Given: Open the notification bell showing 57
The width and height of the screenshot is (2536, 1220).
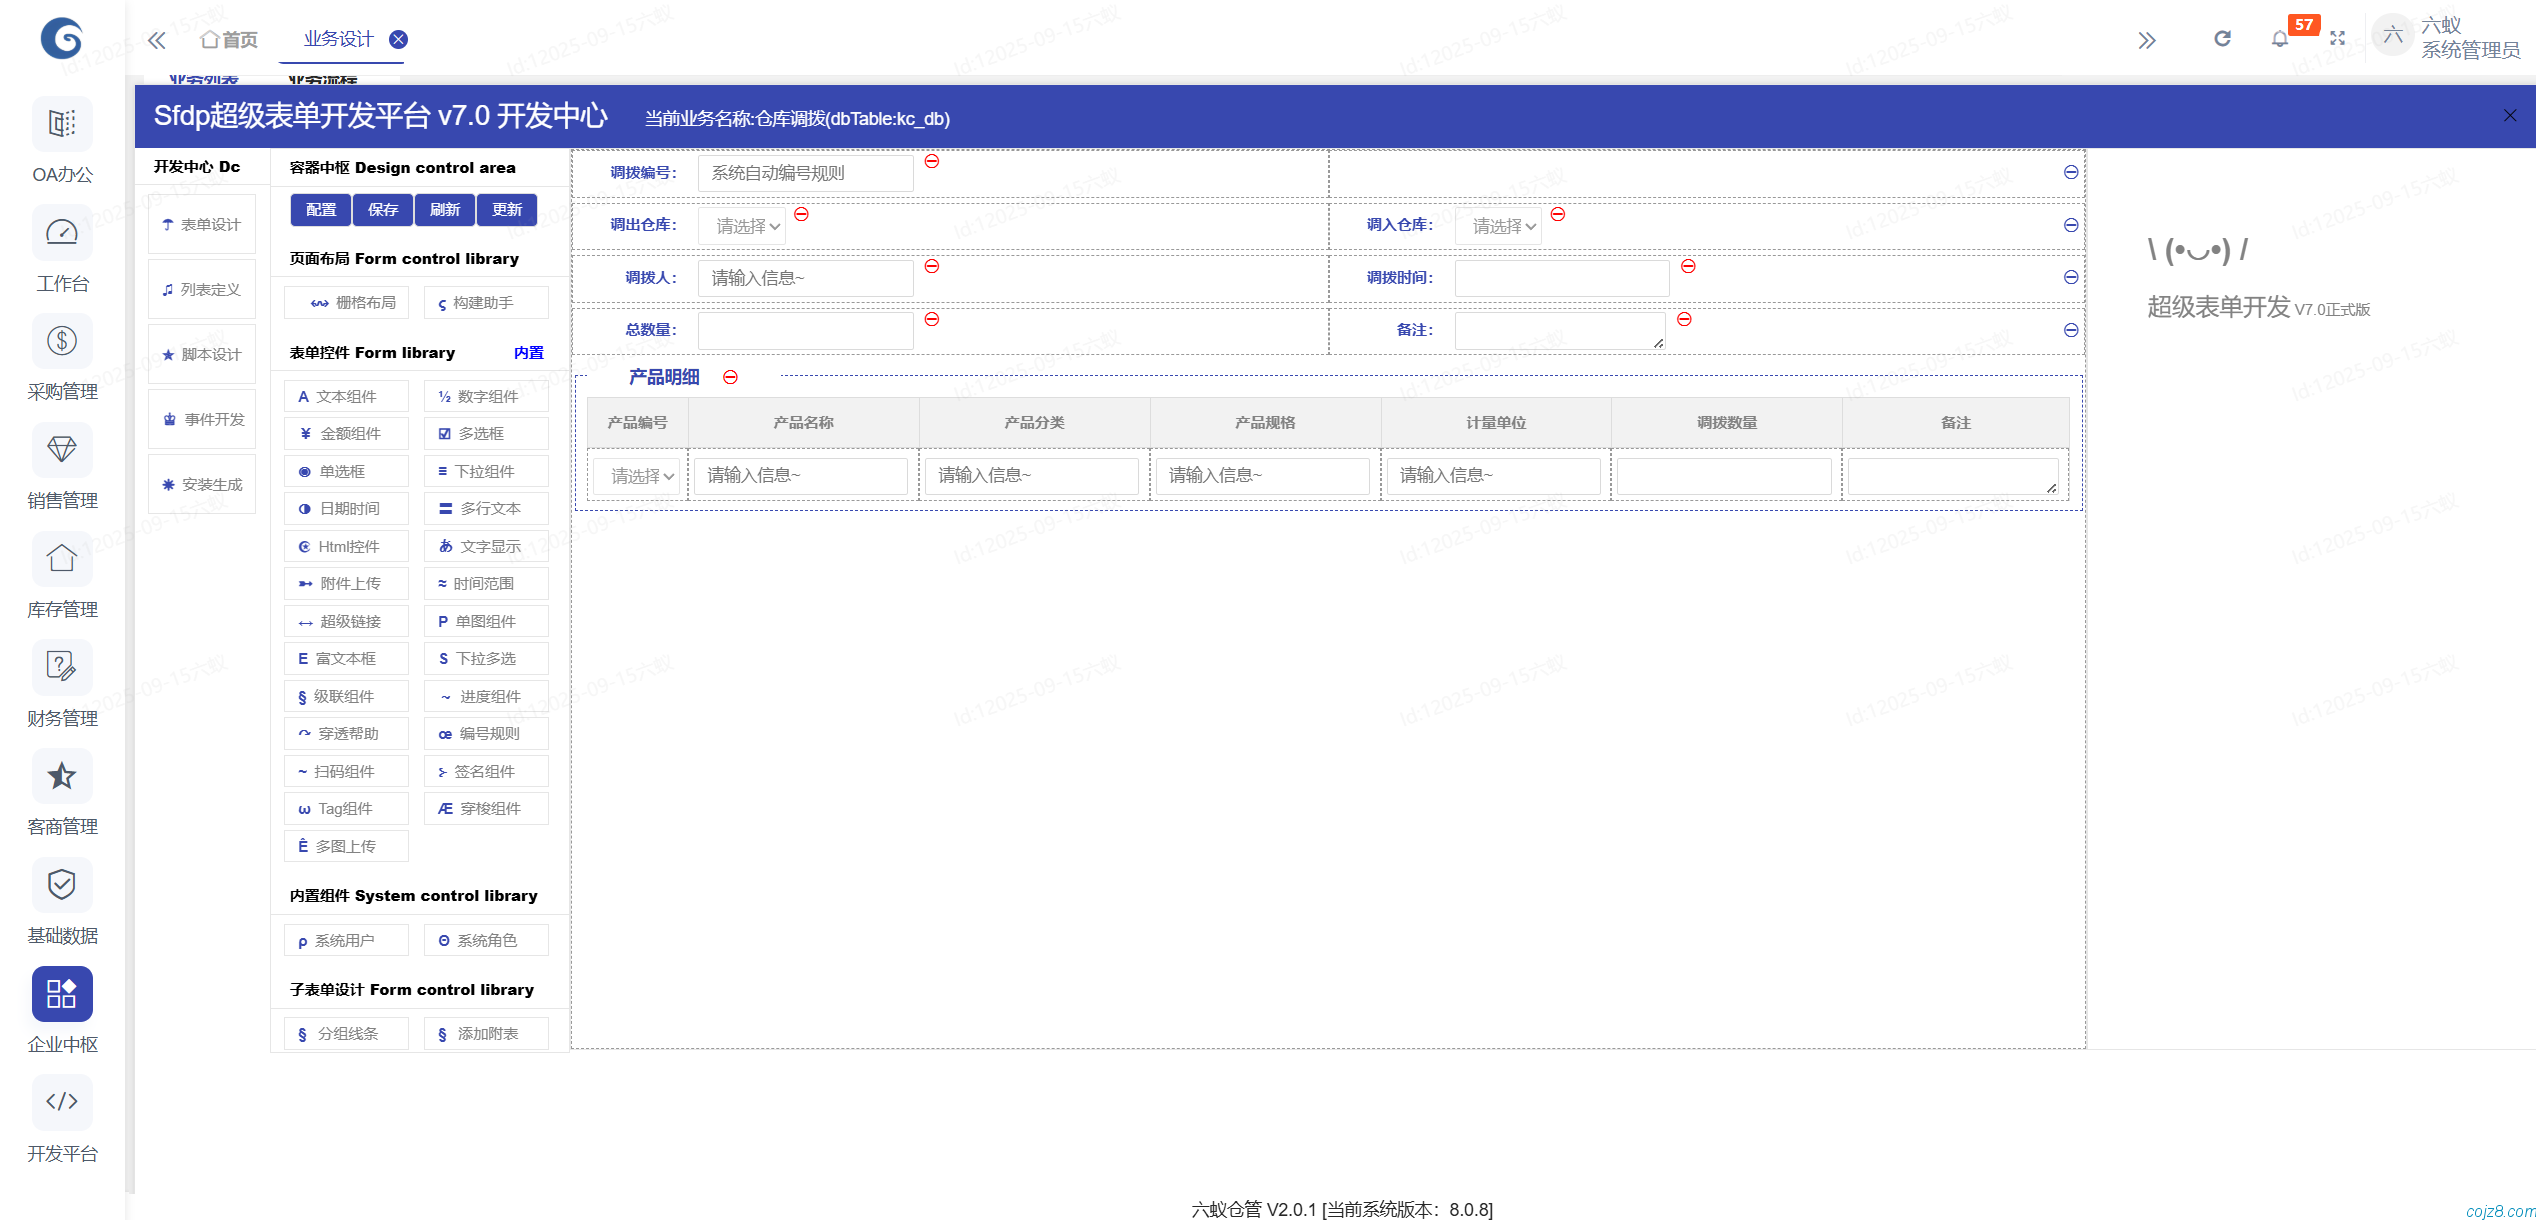Looking at the screenshot, I should point(2281,38).
